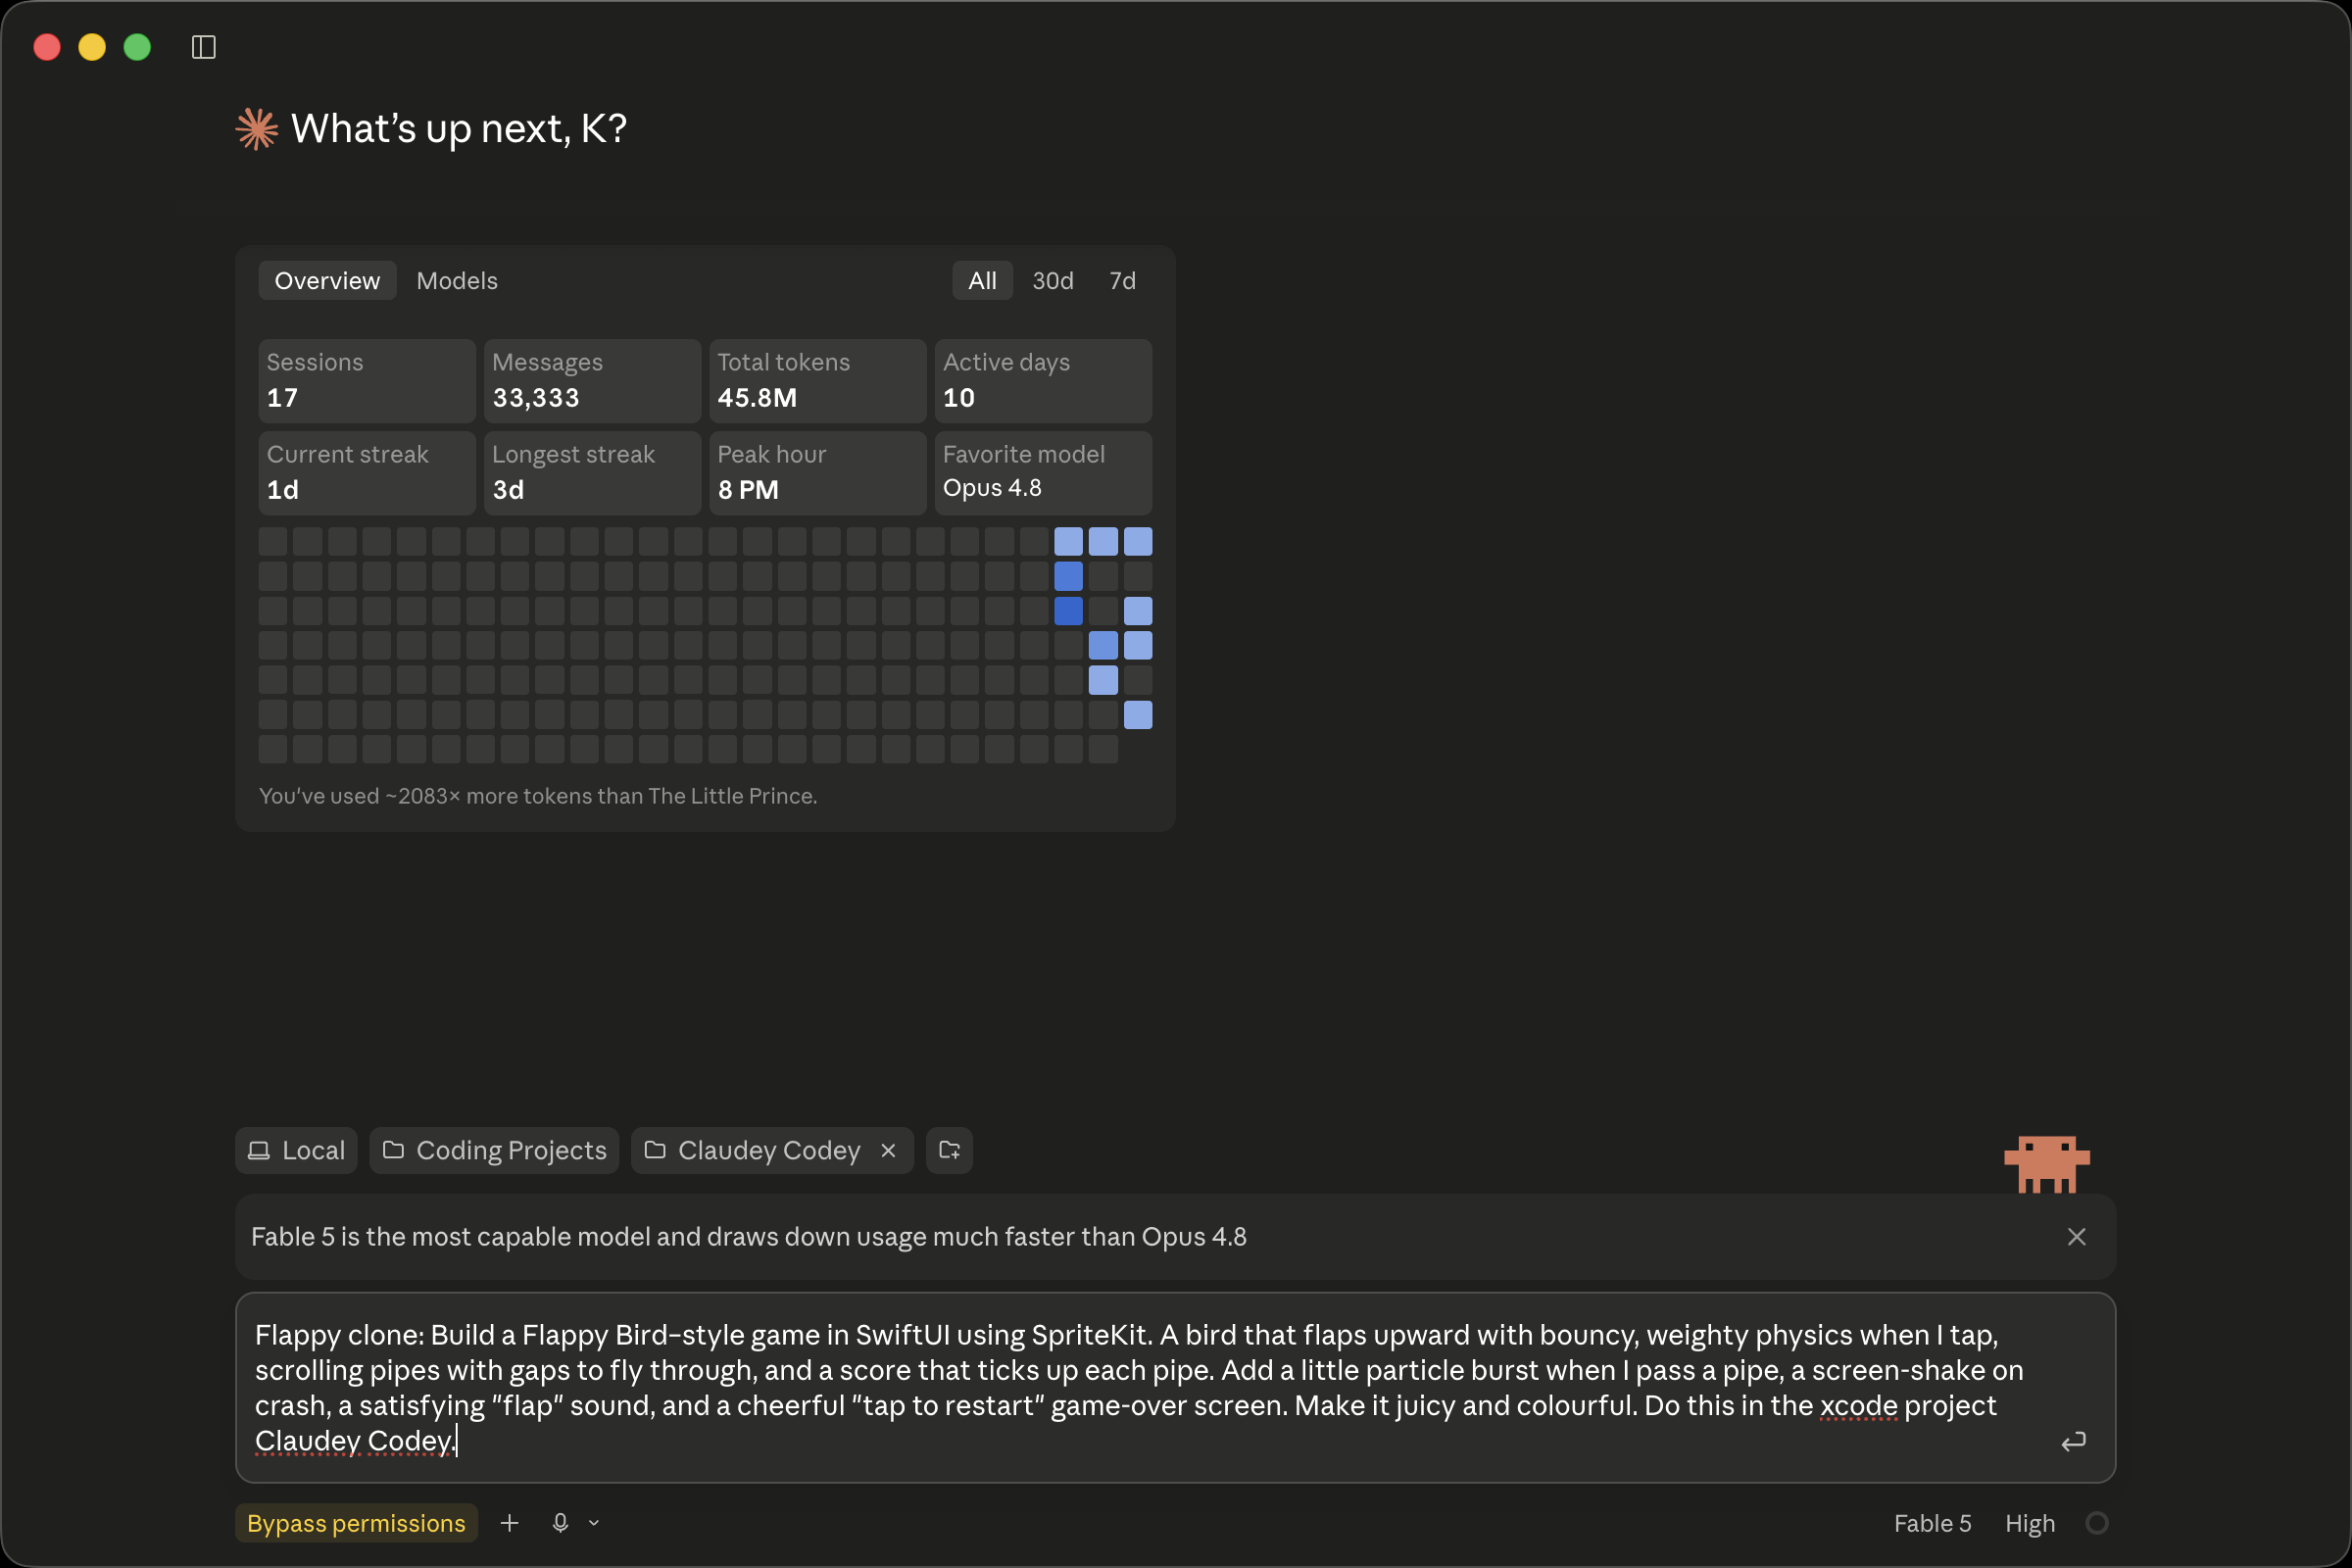Image resolution: width=2352 pixels, height=1568 pixels.
Task: Click the plus attachment icon
Action: coord(509,1523)
